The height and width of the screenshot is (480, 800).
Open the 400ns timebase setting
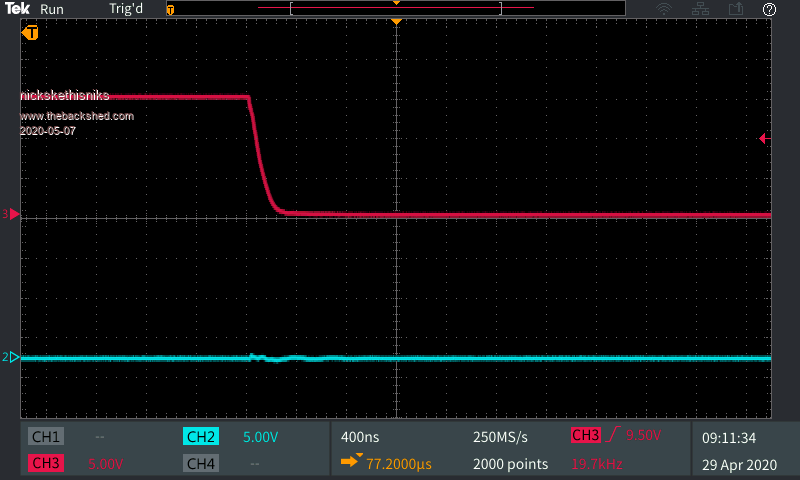point(358,437)
